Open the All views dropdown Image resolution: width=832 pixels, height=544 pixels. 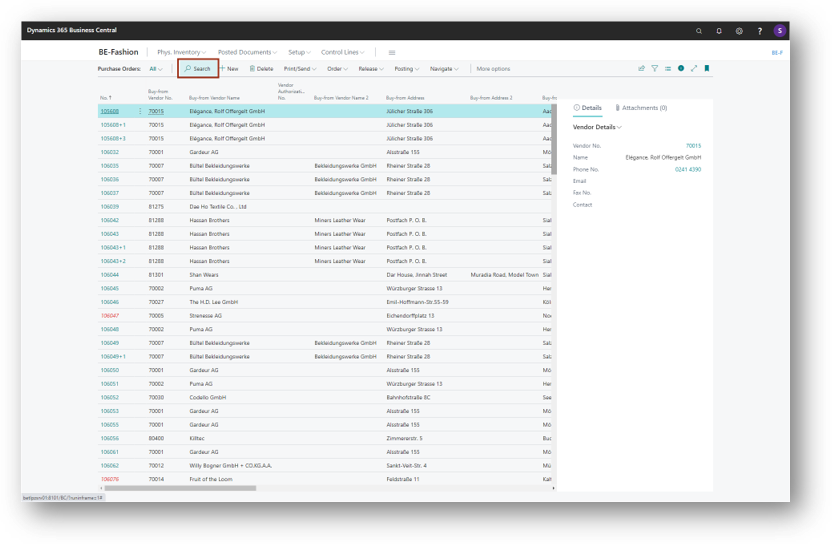pos(156,68)
